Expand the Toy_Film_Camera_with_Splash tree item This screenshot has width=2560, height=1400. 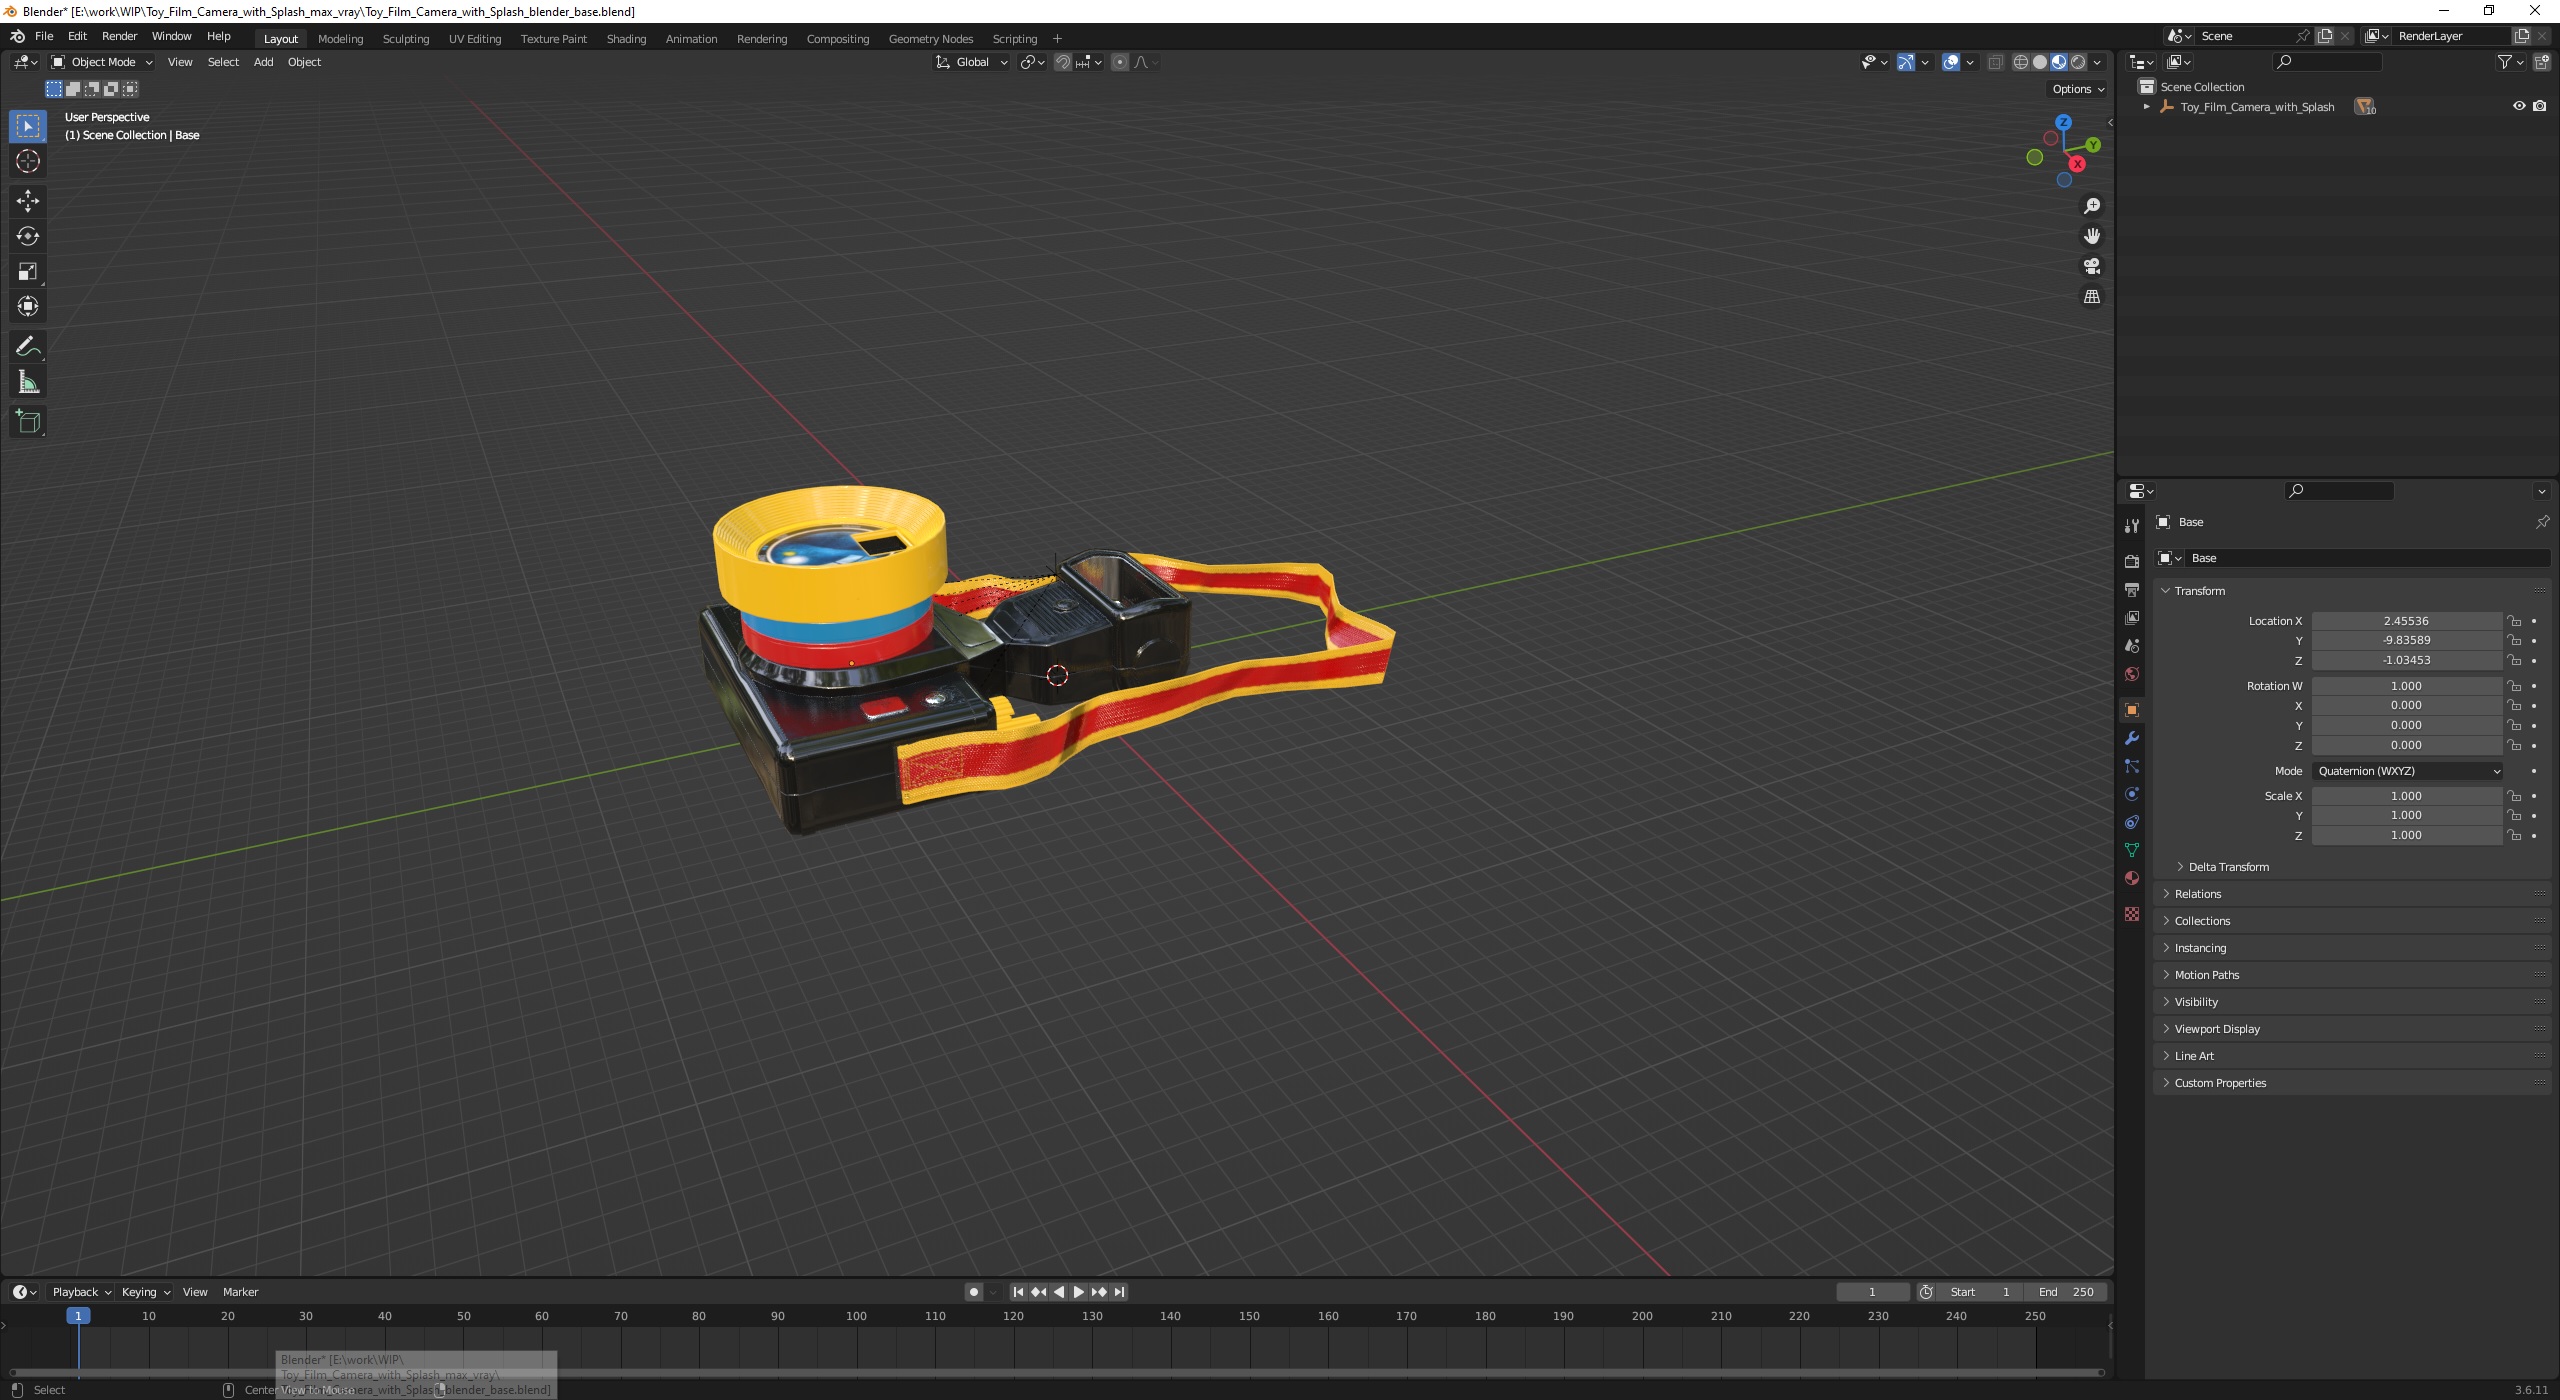pyautogui.click(x=2146, y=106)
